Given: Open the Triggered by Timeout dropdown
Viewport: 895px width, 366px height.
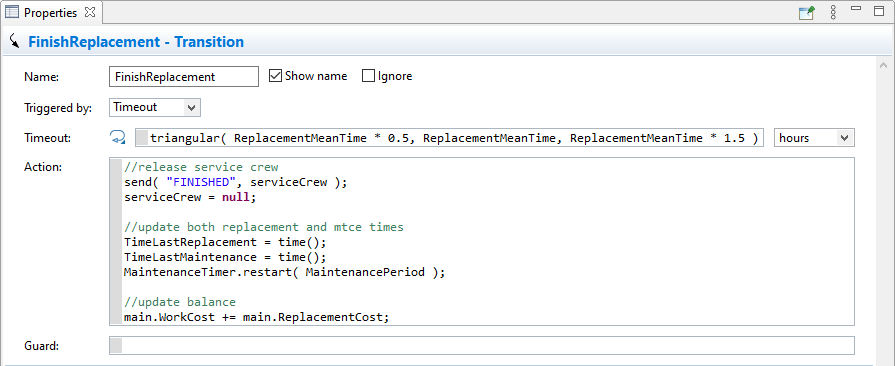Looking at the screenshot, I should (x=155, y=107).
